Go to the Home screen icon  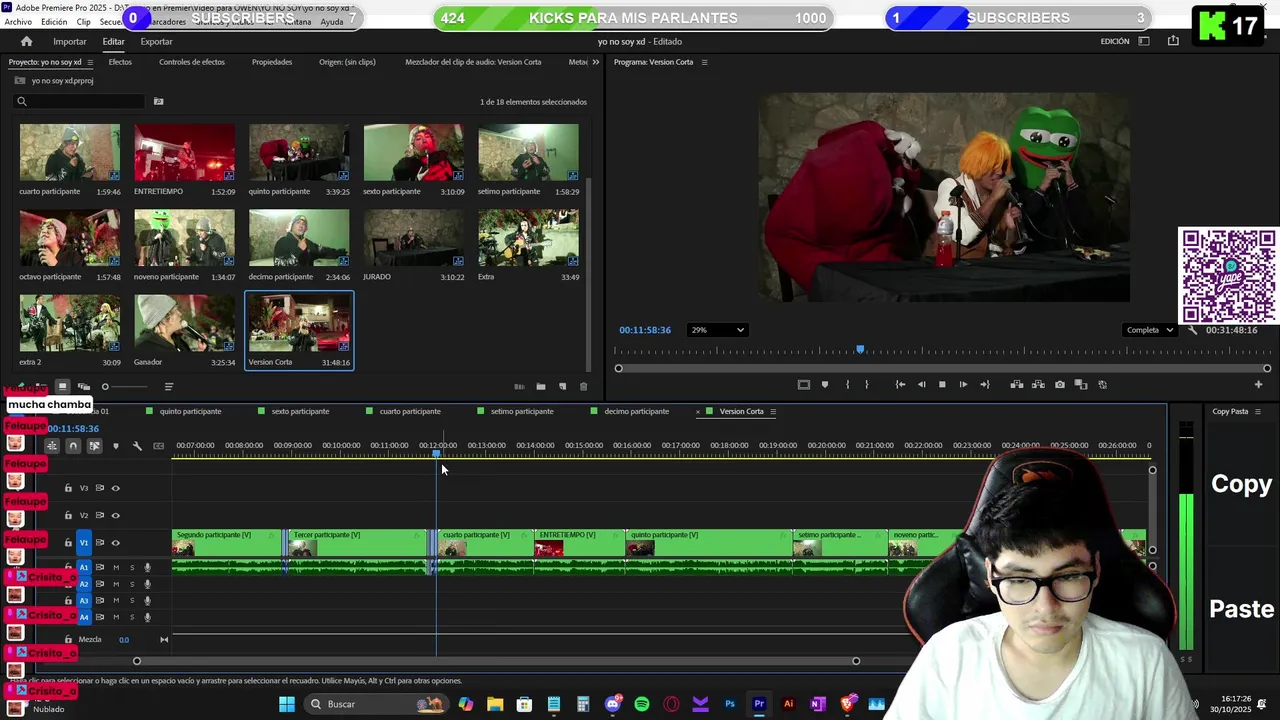click(x=26, y=41)
